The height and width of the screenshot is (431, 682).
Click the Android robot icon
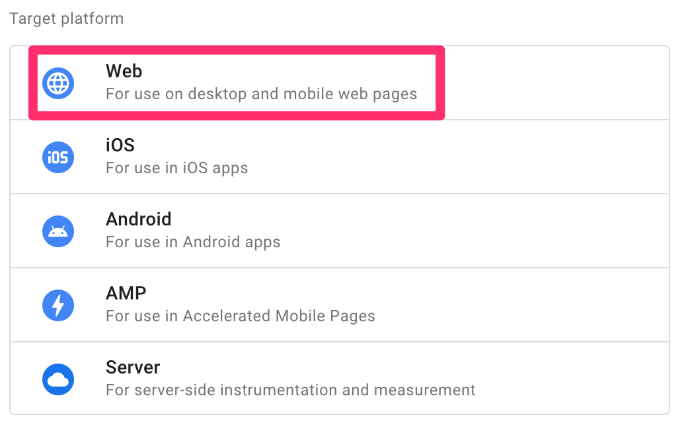point(58,231)
